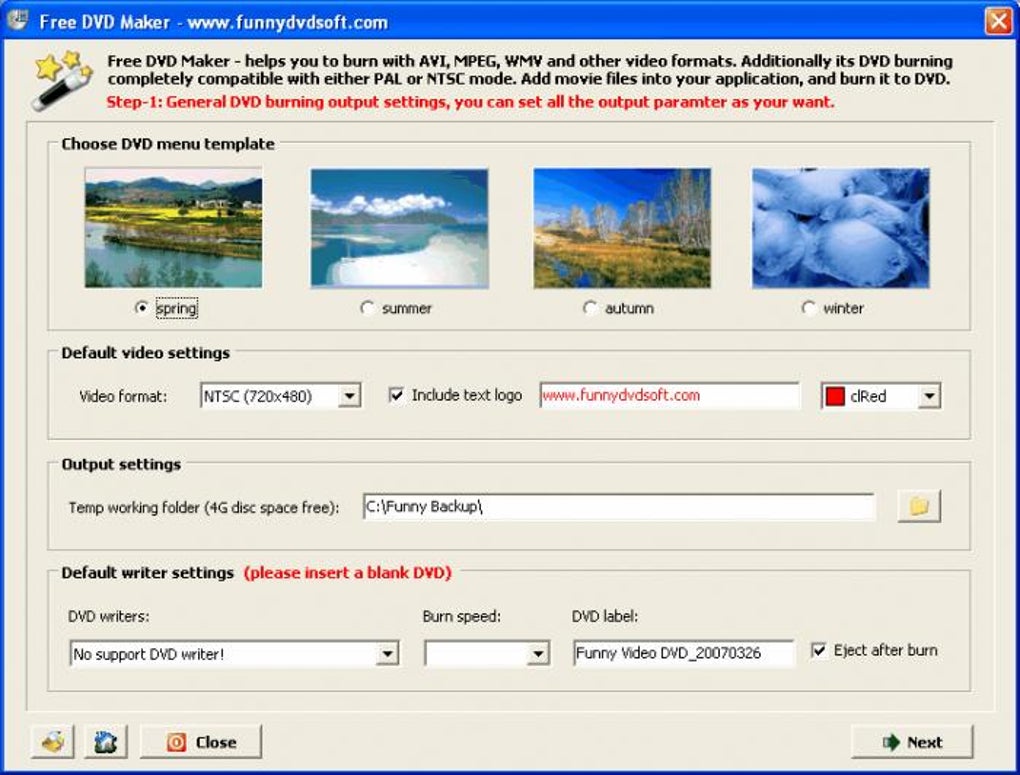Click the summer lake thumbnail
Image resolution: width=1020 pixels, height=775 pixels.
point(399,228)
